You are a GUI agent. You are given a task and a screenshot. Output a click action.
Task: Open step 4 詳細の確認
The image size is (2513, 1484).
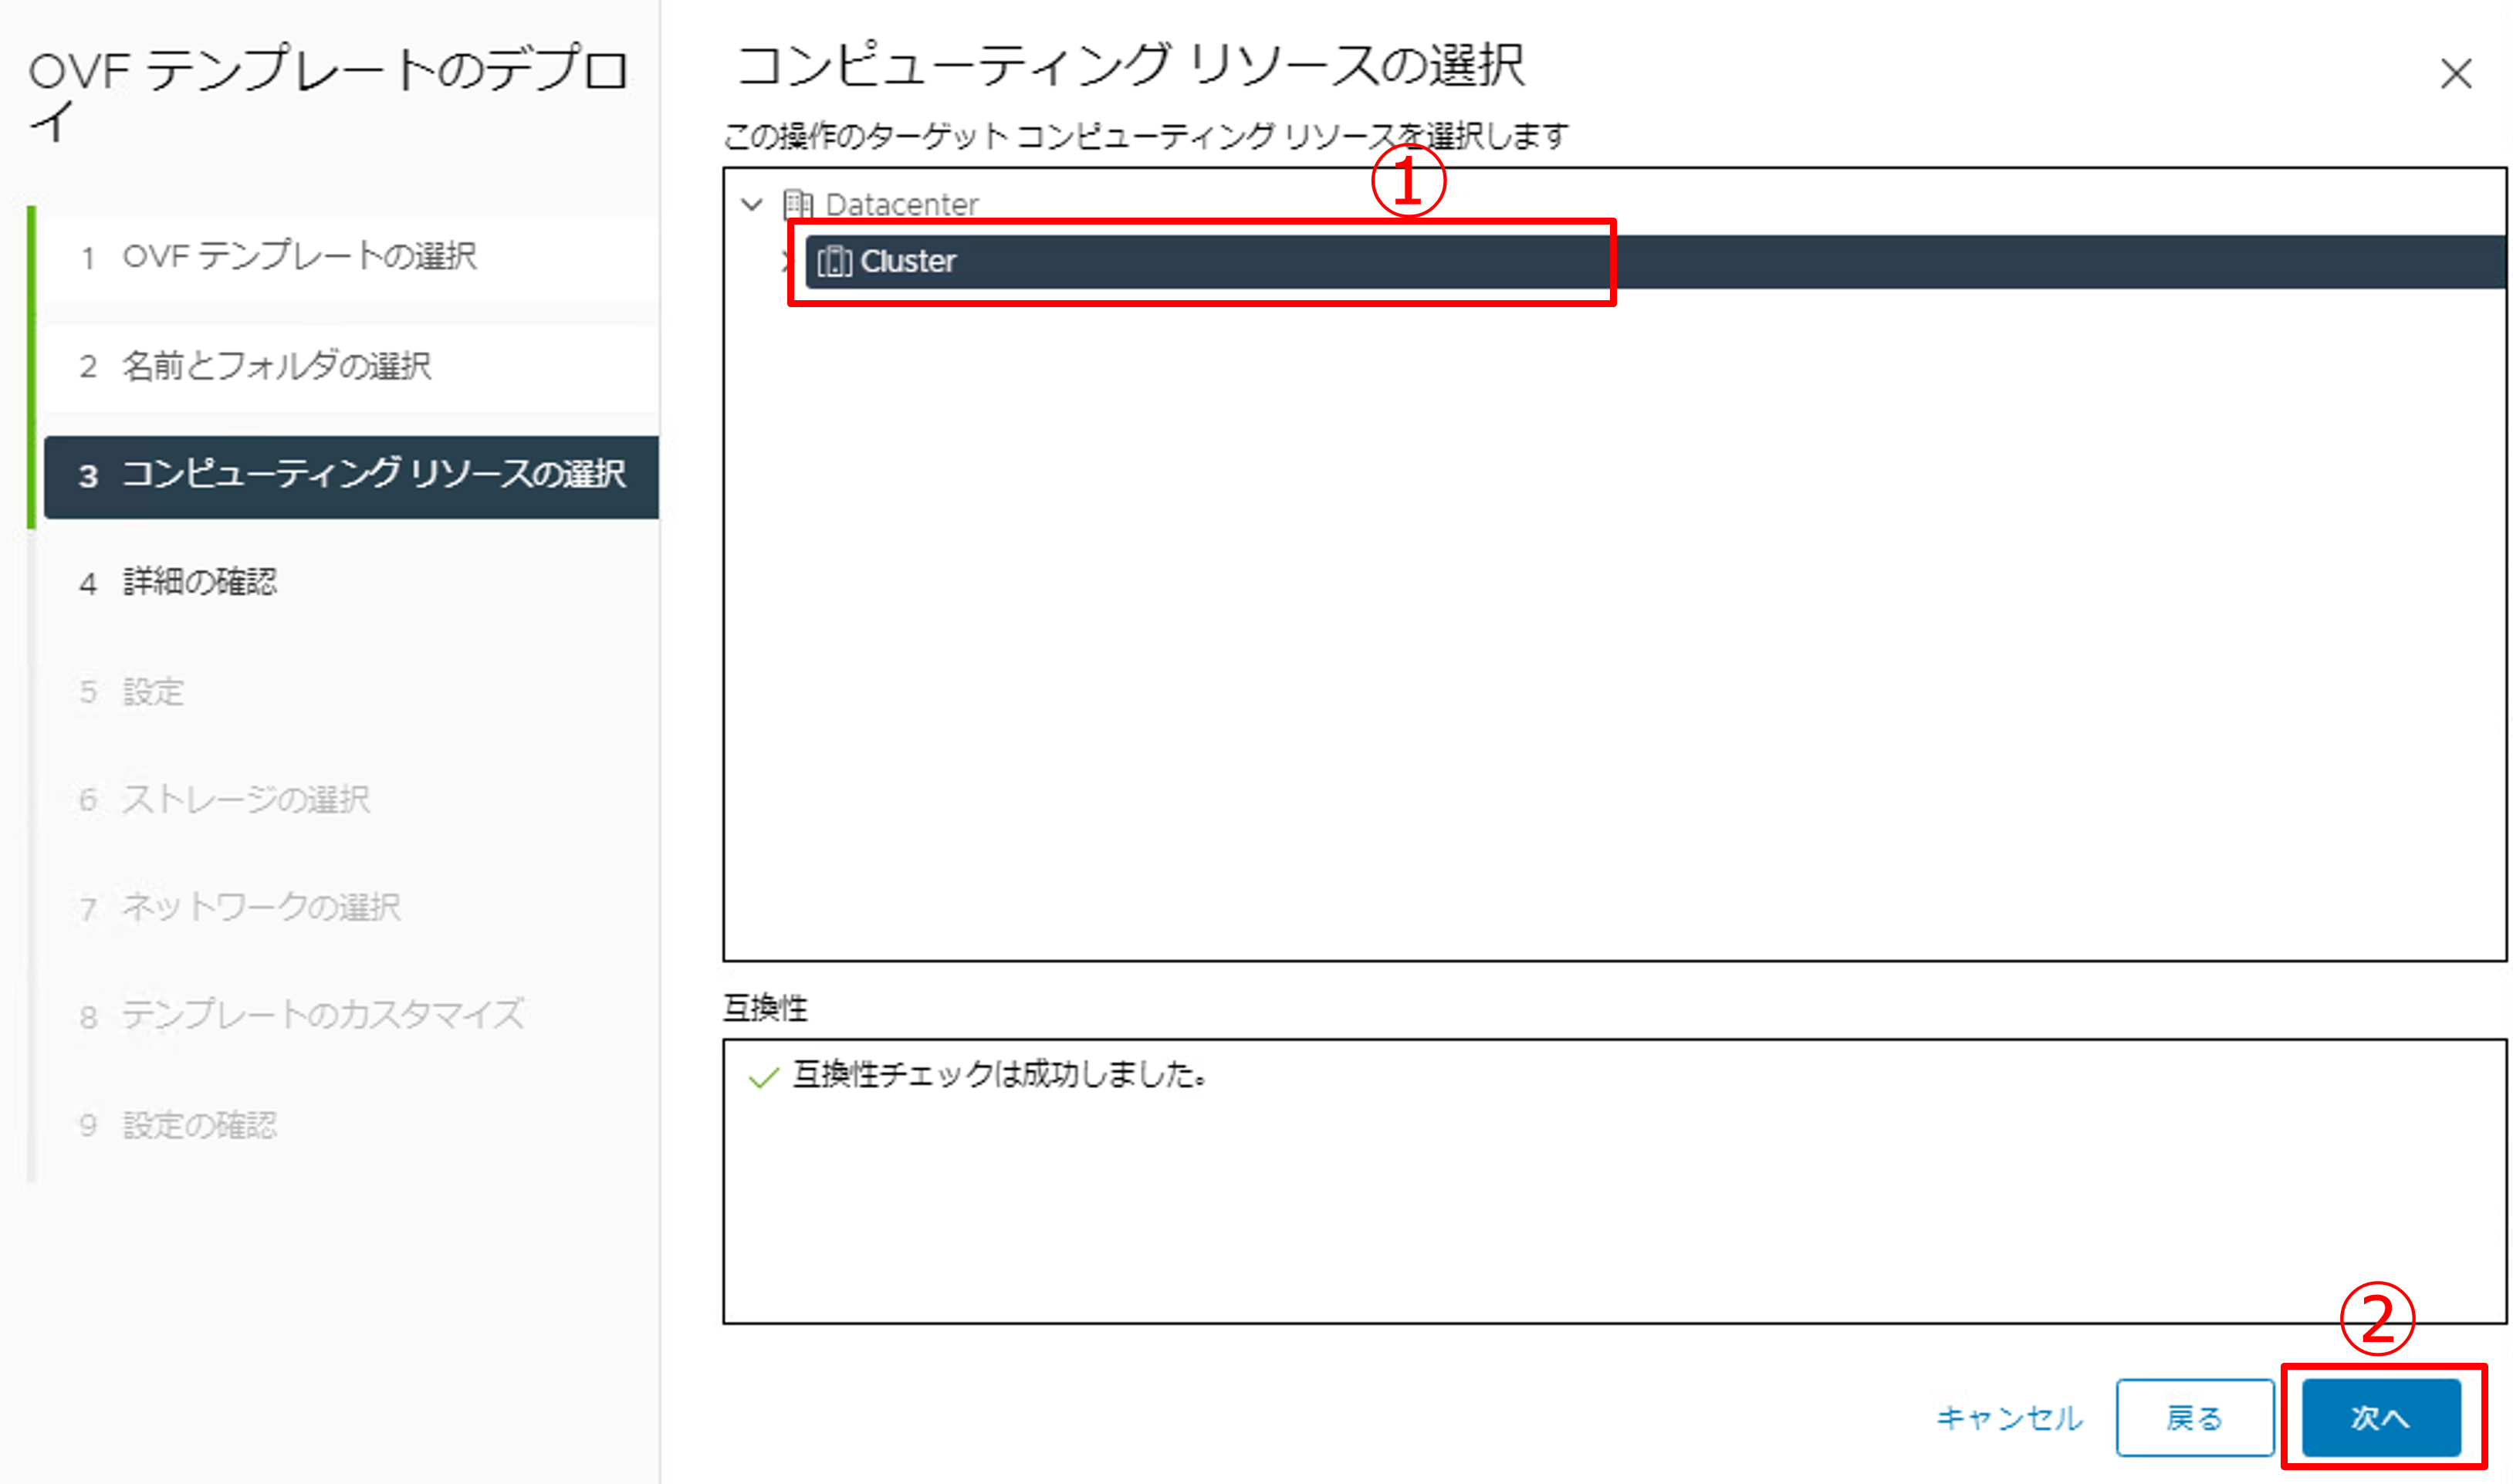coord(199,582)
